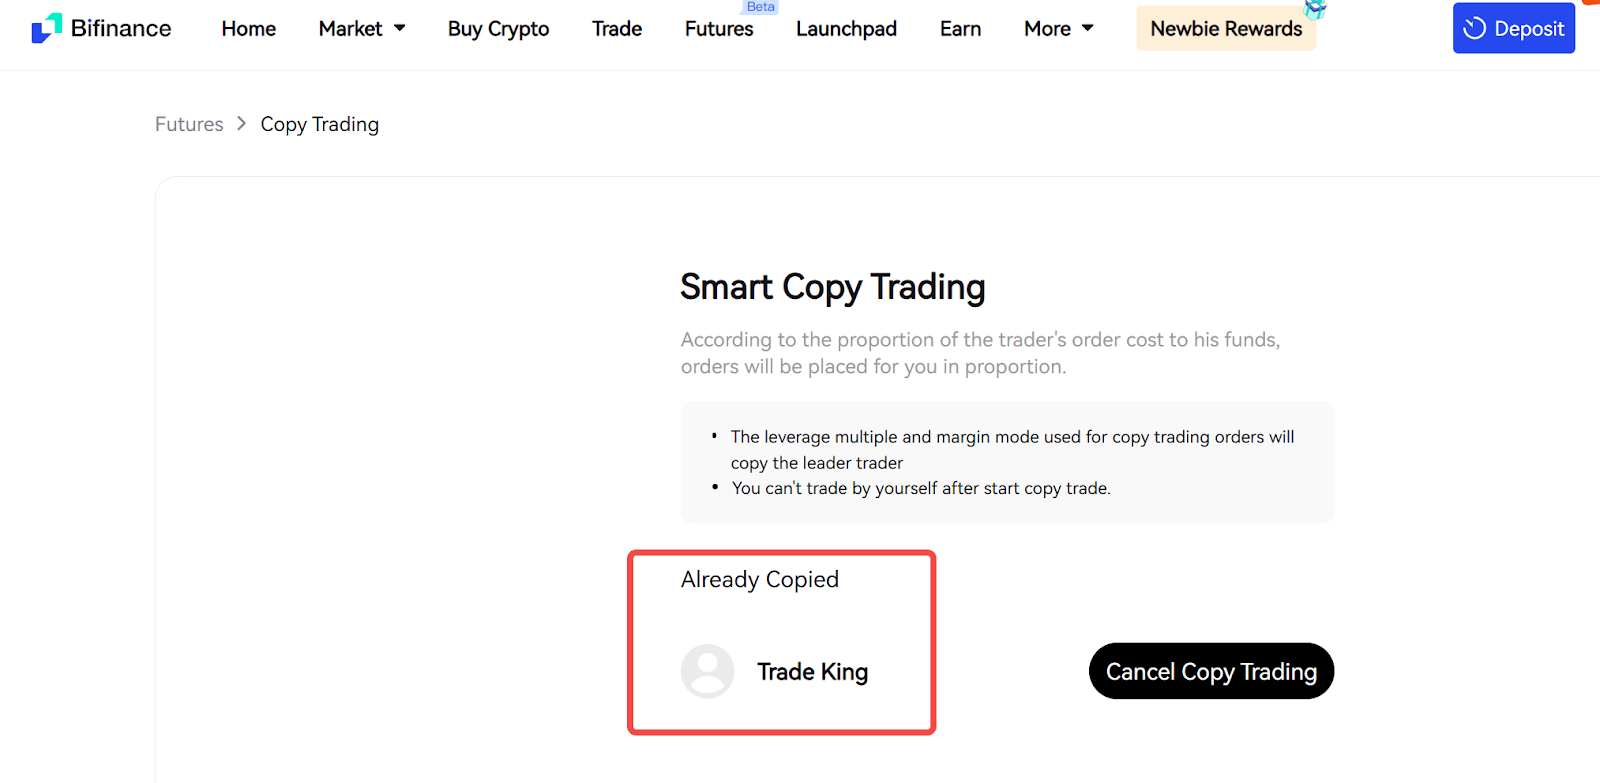Open Futures in the top navigation bar
Image resolution: width=1600 pixels, height=783 pixels.
coord(719,29)
